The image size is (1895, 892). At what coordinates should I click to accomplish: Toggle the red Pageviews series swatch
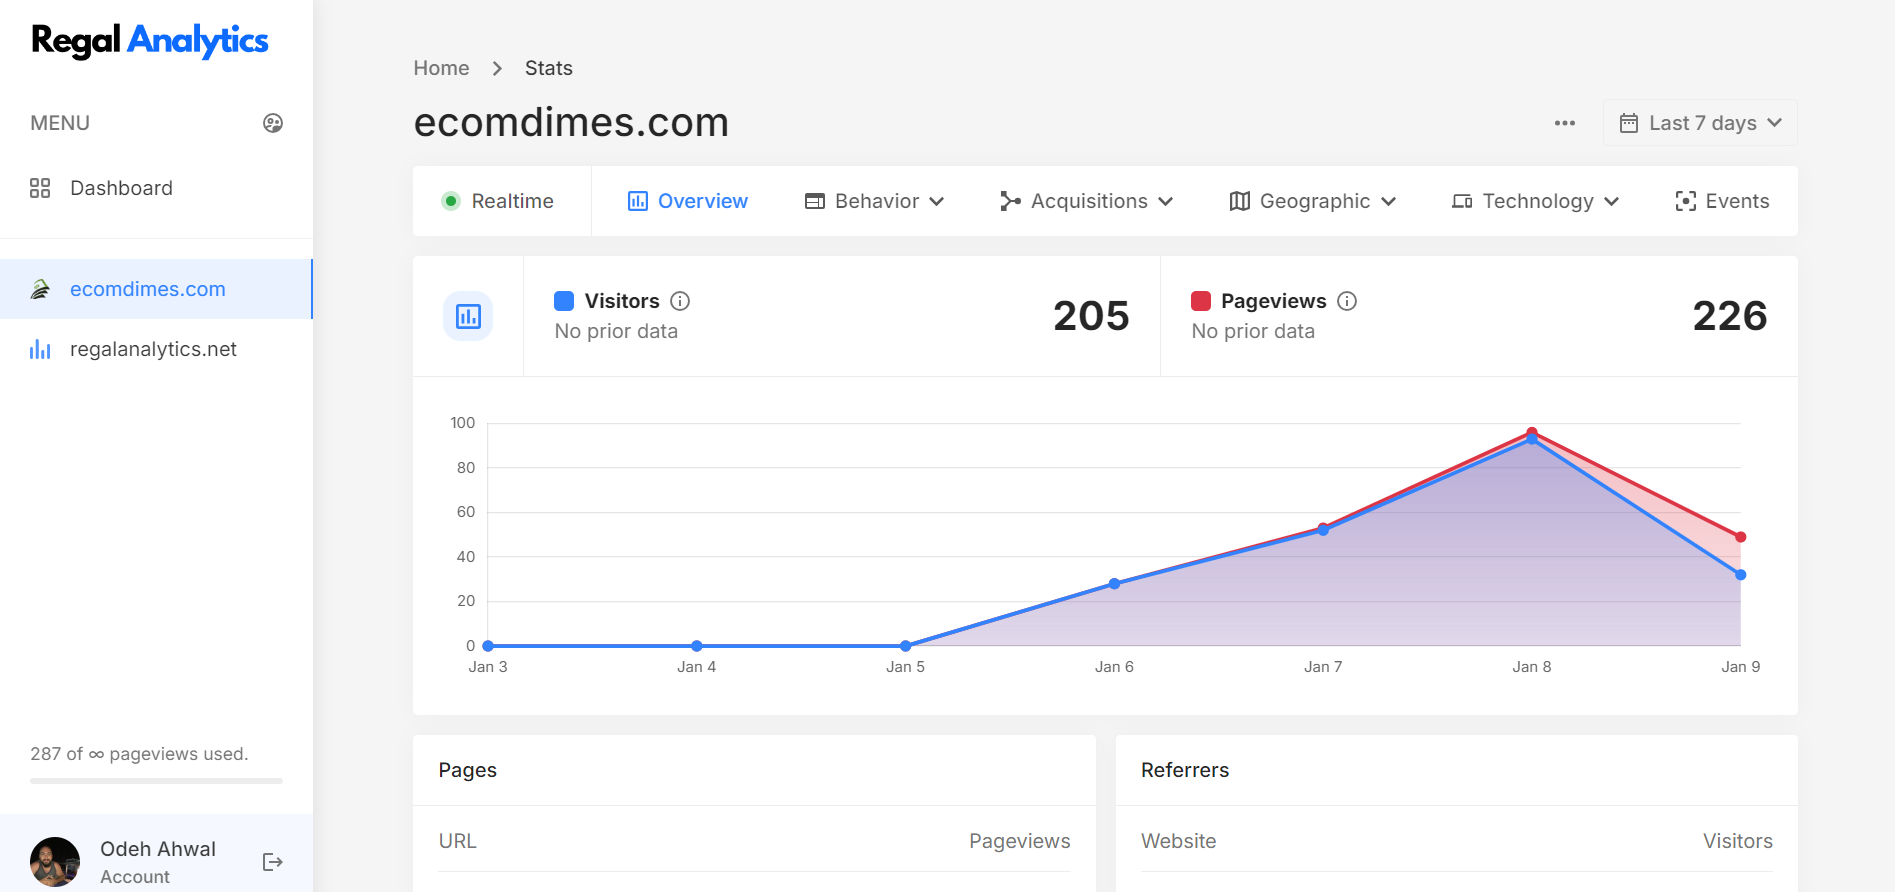[1201, 301]
